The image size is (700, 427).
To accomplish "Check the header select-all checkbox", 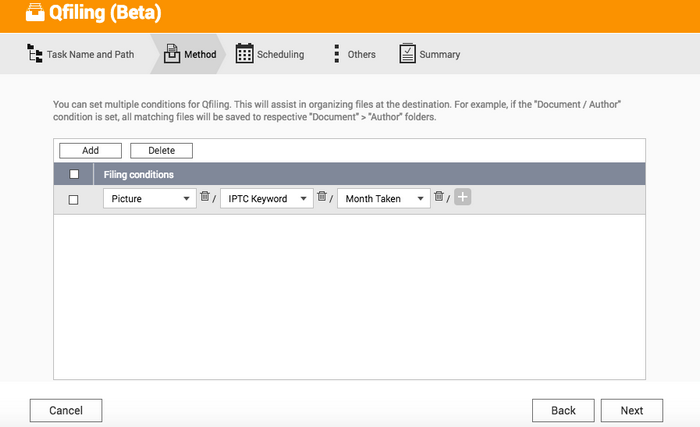I will (x=74, y=174).
